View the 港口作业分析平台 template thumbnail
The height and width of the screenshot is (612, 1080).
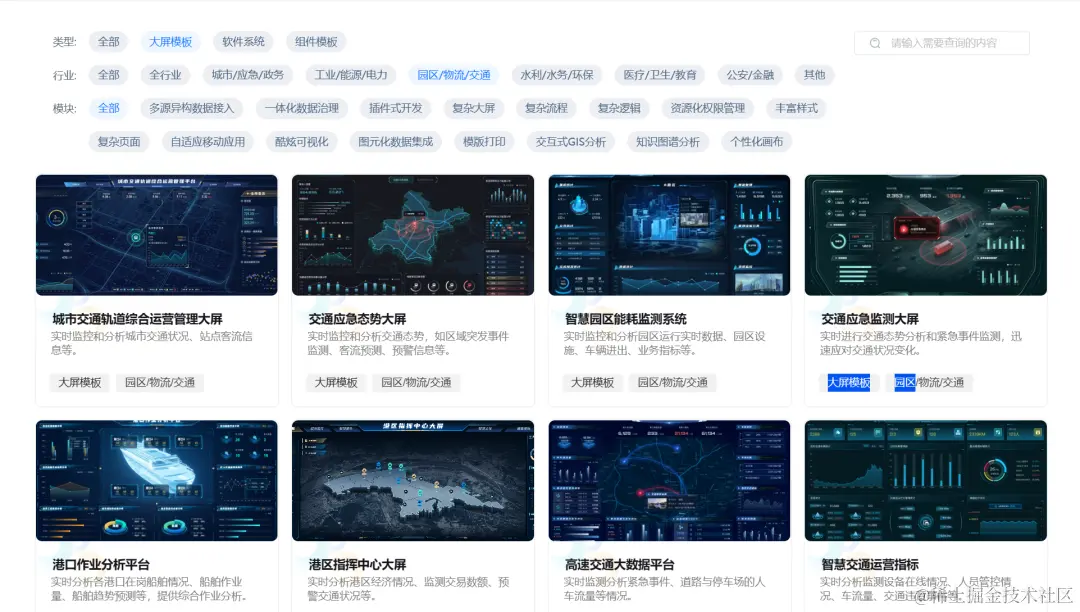[156, 478]
